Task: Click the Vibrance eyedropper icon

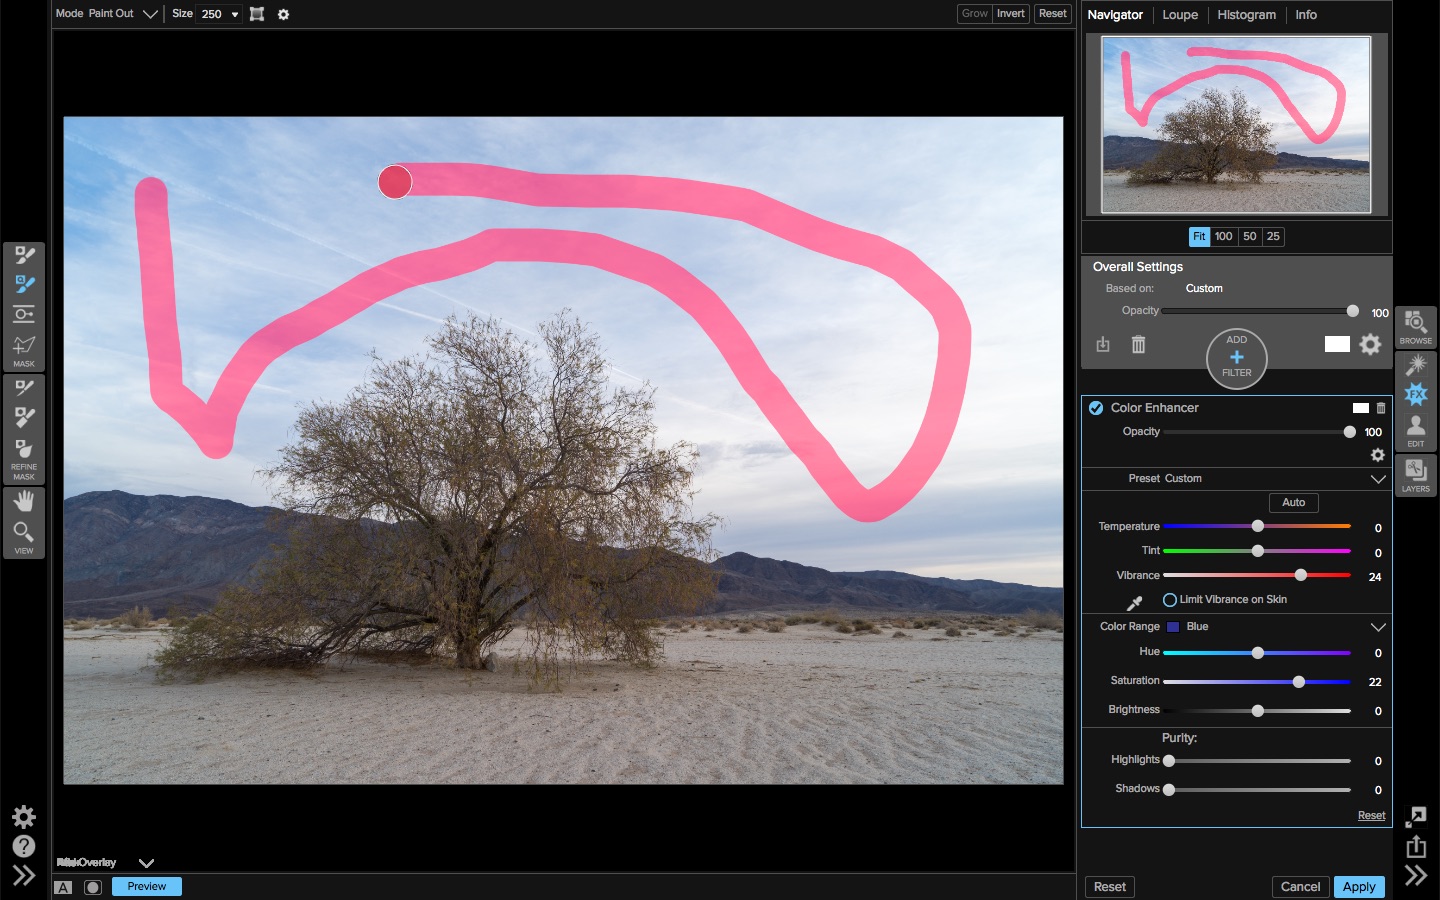Action: click(1135, 603)
